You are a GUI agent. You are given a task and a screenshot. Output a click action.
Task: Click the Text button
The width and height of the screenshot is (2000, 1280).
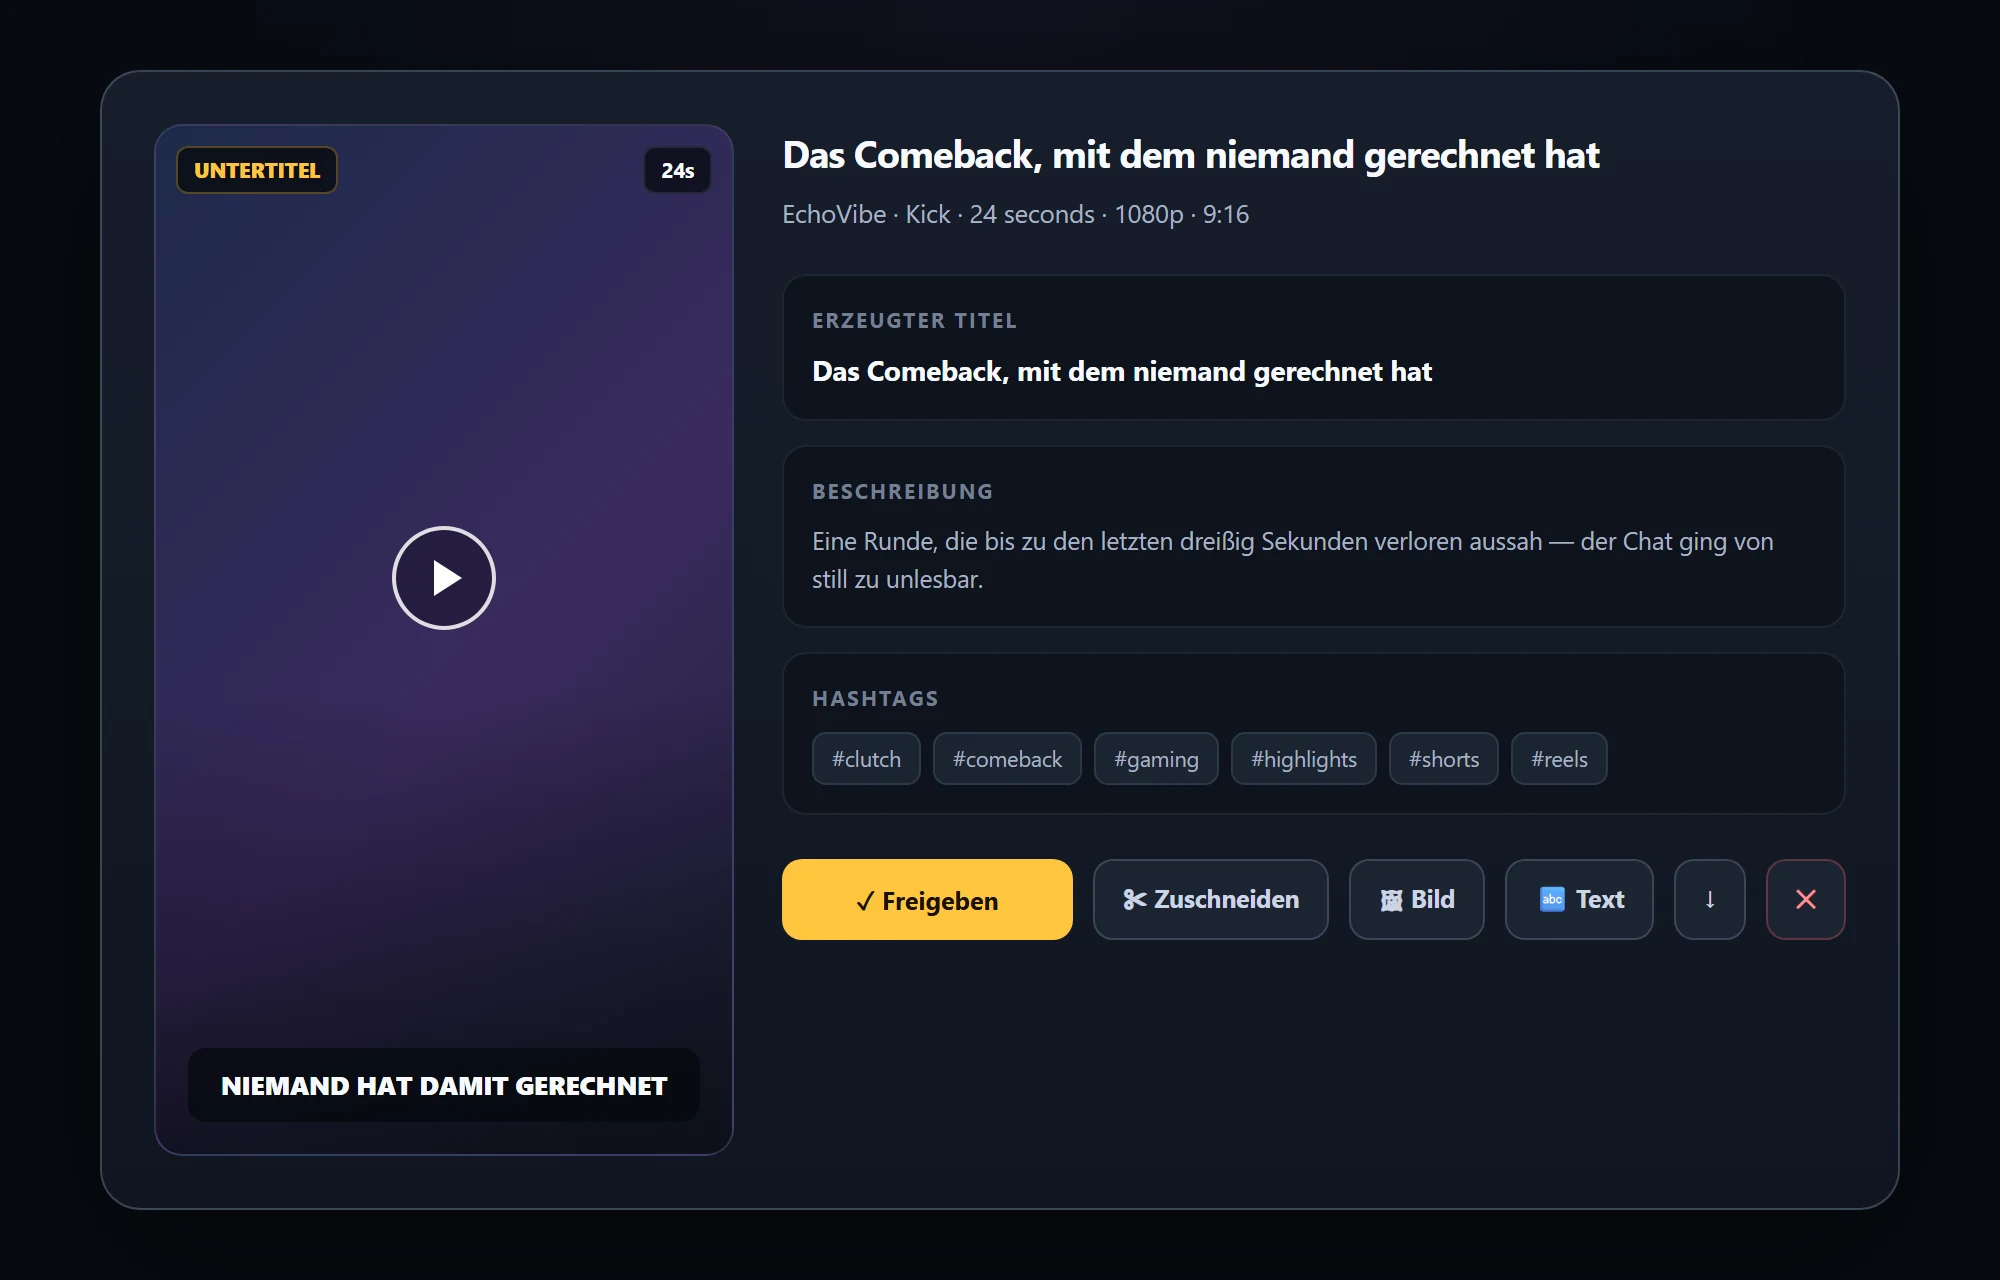point(1579,899)
